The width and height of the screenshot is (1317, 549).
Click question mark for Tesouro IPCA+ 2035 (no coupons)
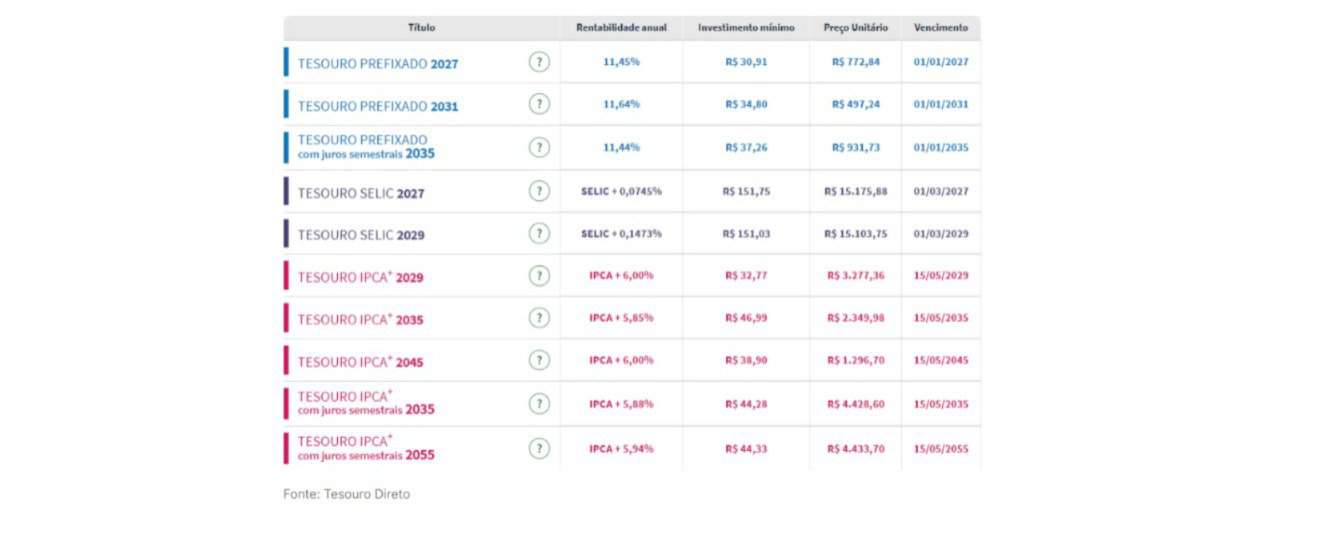tap(539, 318)
